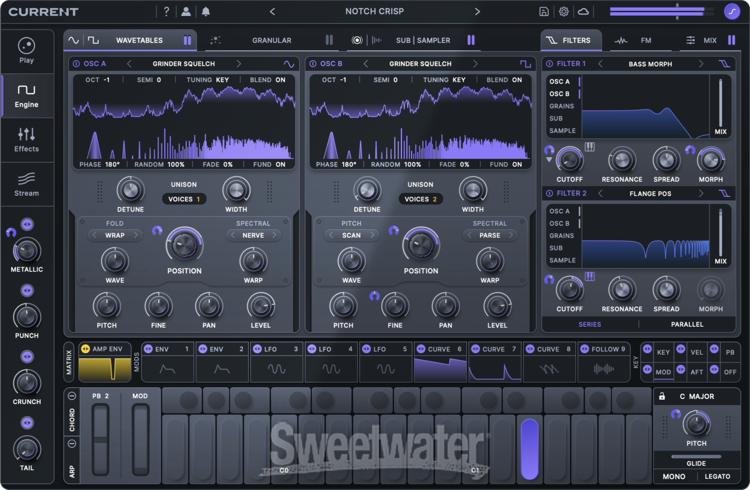Image resolution: width=750 pixels, height=490 pixels.
Task: Click the sub record circle icon
Action: [x=357, y=40]
